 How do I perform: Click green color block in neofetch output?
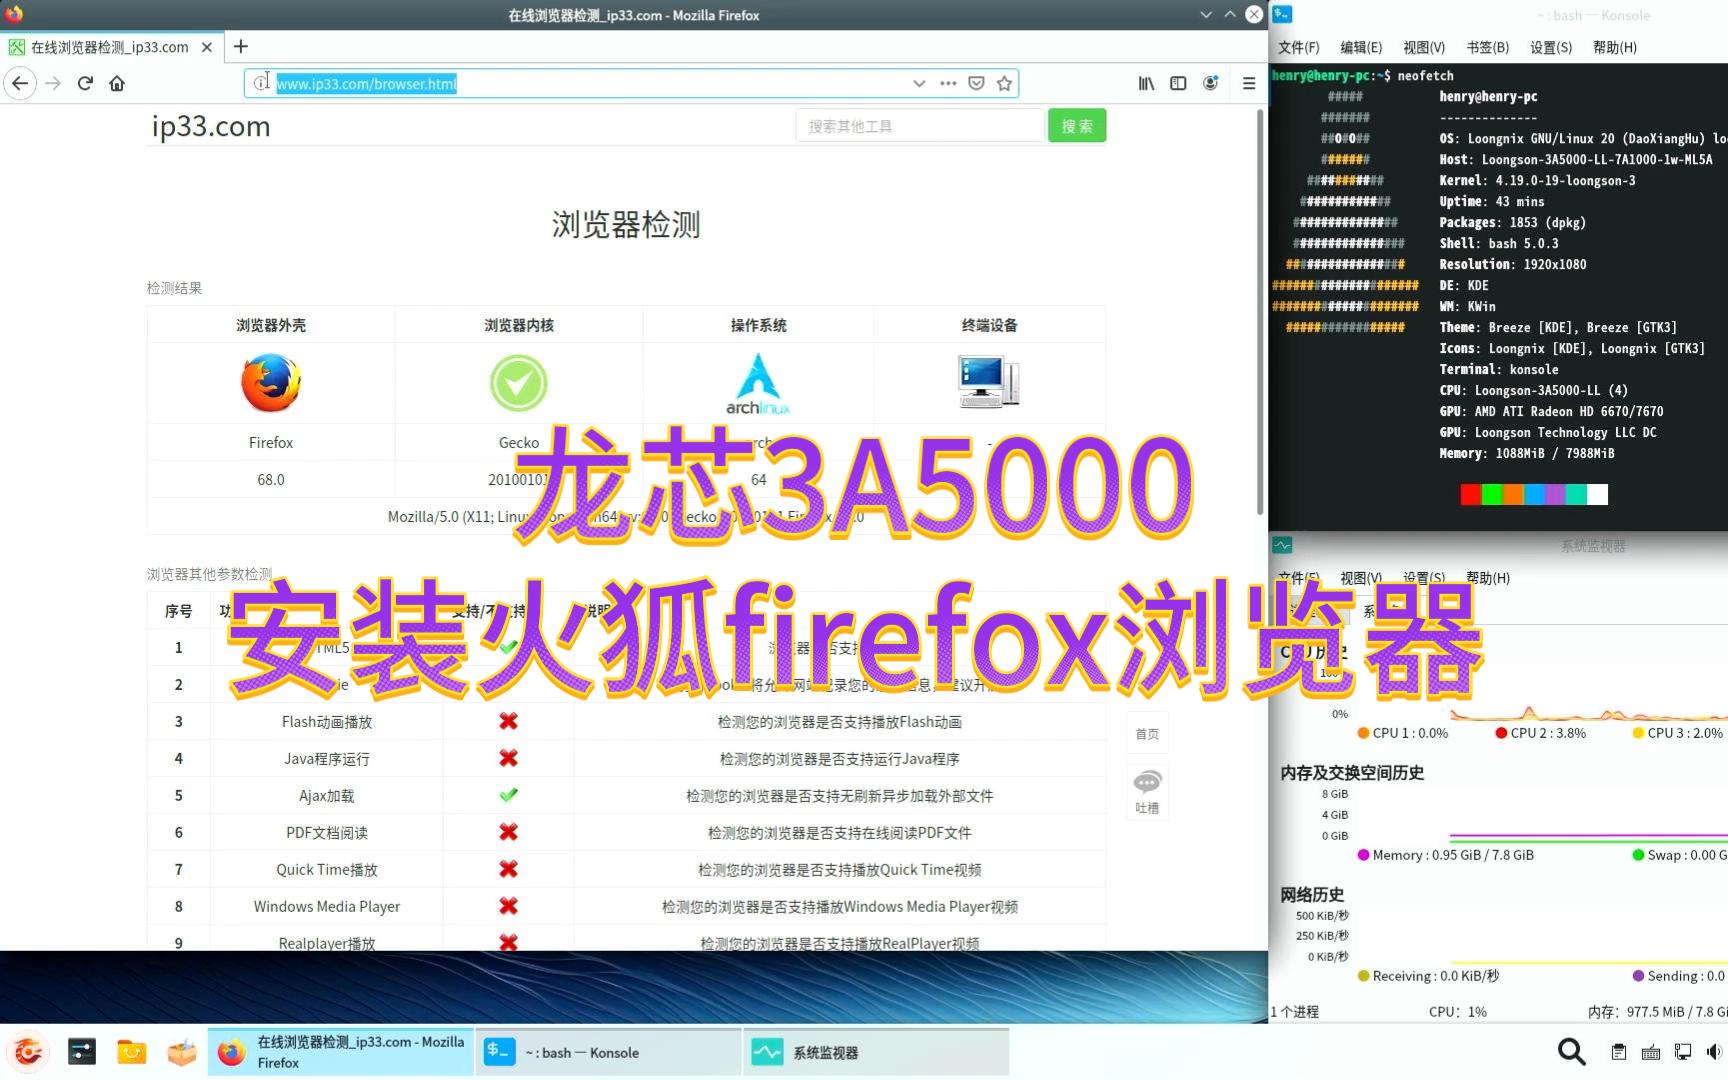pos(1491,494)
